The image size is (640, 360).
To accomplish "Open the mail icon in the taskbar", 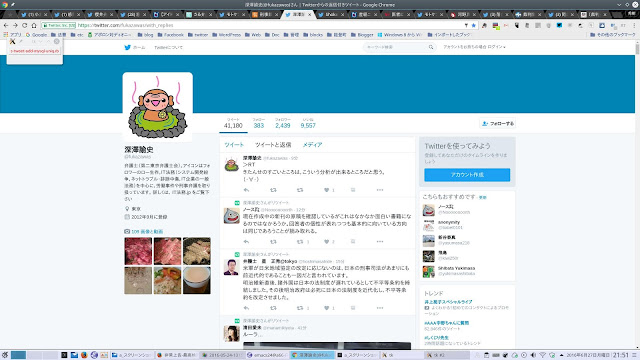I will pyautogui.click(x=74, y=355).
